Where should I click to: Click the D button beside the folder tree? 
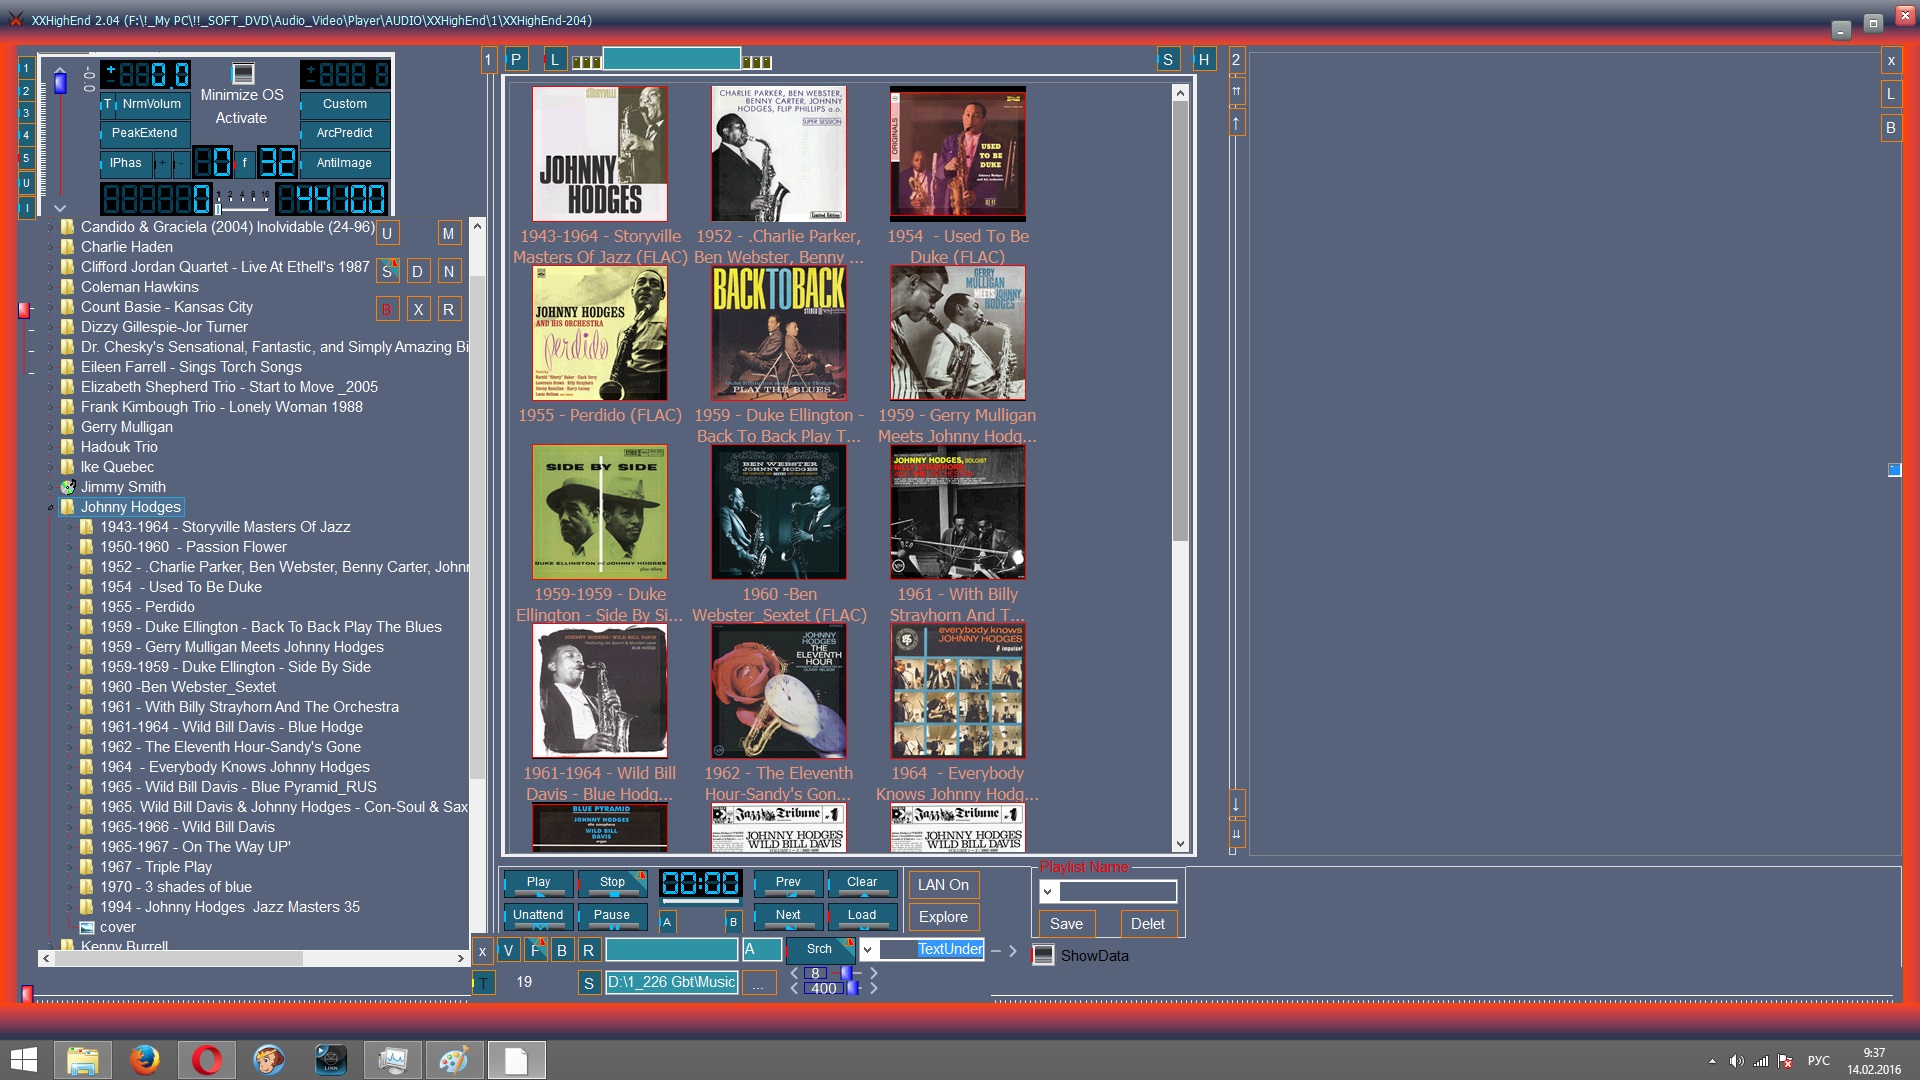418,271
